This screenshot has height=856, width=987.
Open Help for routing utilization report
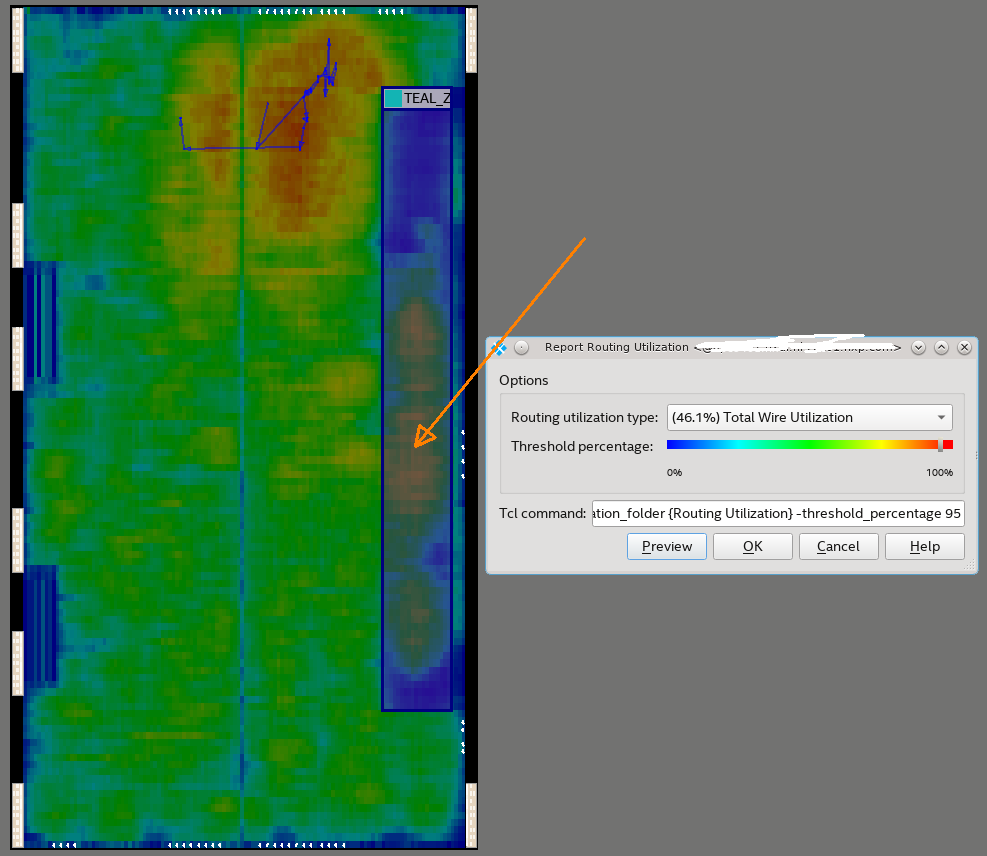(x=925, y=546)
